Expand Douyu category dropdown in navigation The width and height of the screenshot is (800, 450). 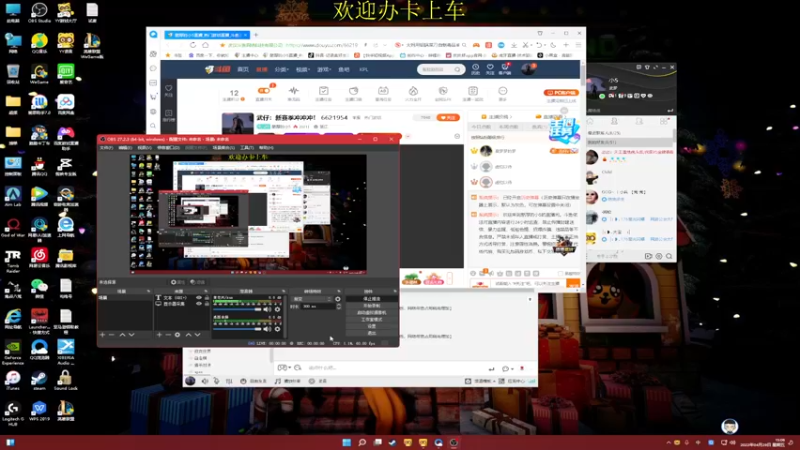pyautogui.click(x=282, y=69)
